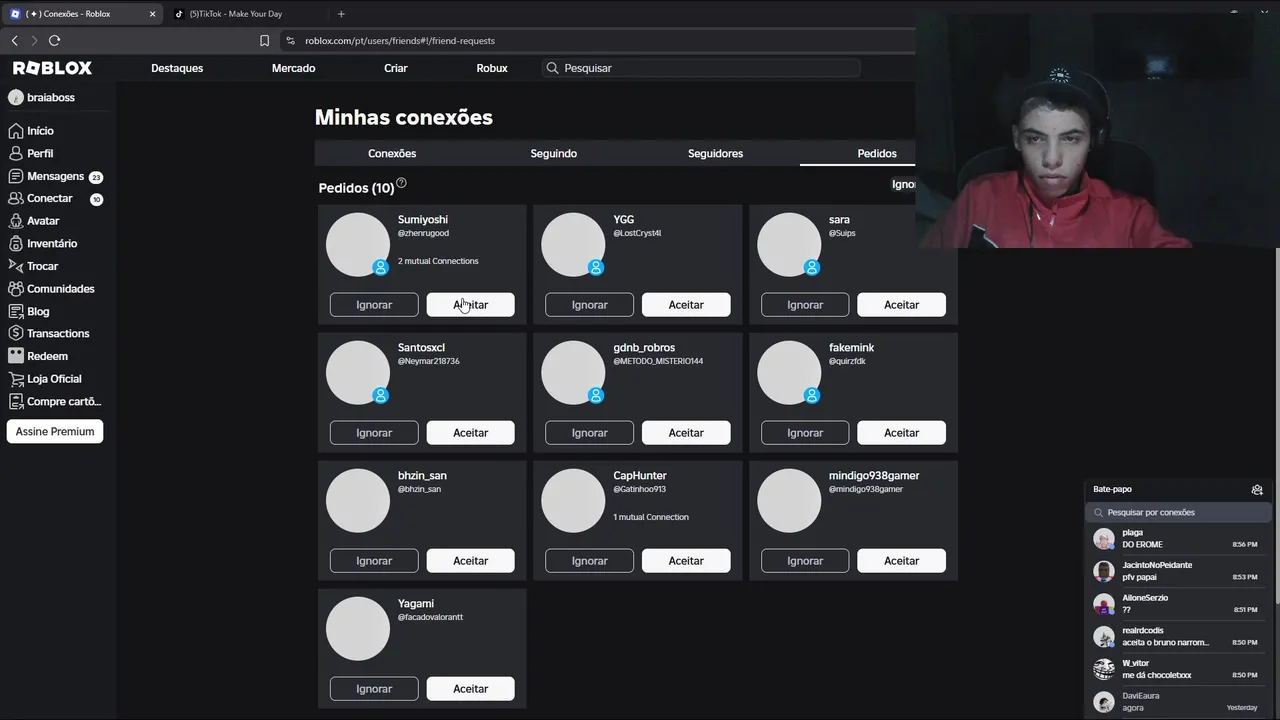Click fakemink username link
1280x720 pixels.
851,348
